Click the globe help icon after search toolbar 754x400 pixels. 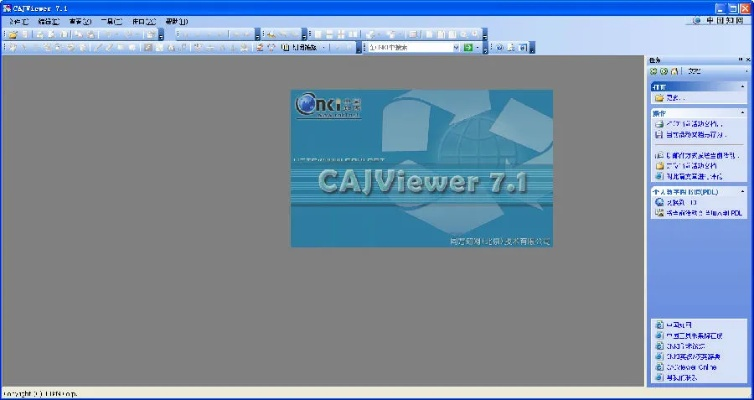tap(499, 48)
